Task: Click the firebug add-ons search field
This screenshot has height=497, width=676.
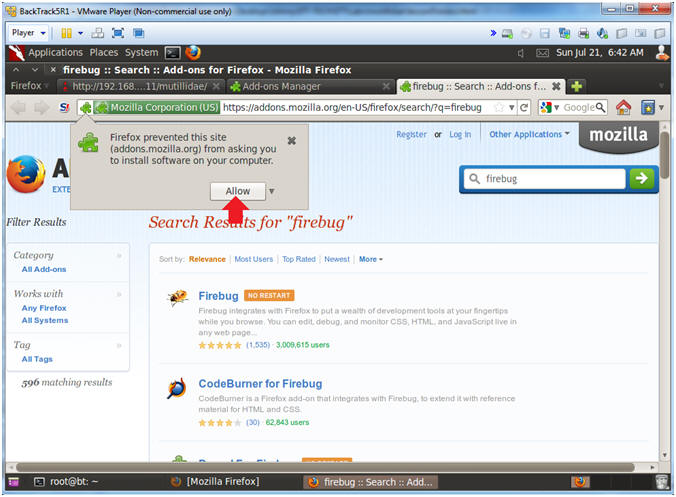Action: [x=545, y=178]
